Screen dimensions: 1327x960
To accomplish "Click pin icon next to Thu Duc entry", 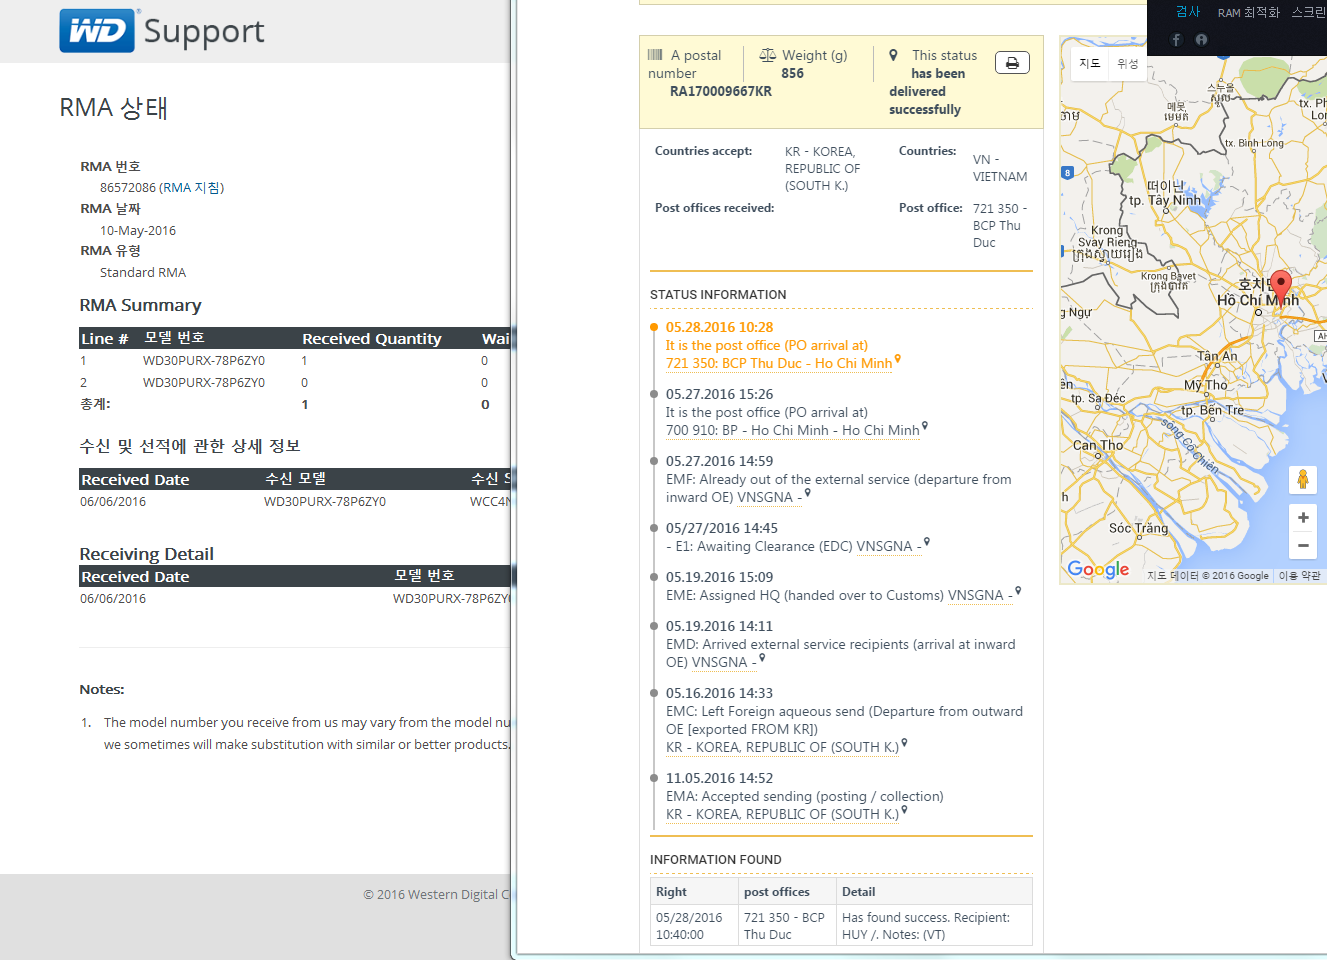I will click(x=898, y=358).
